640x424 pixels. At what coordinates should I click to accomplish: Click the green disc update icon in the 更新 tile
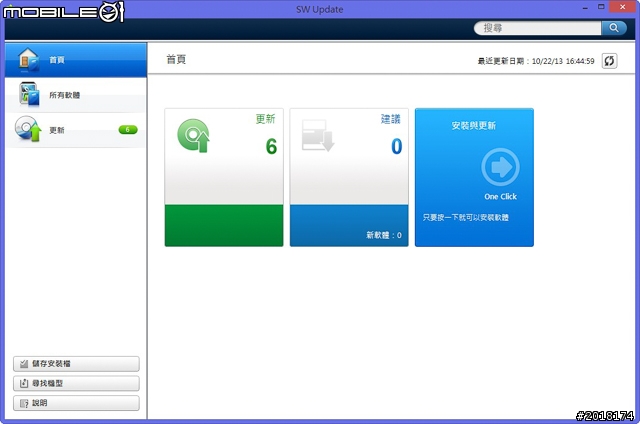[193, 135]
